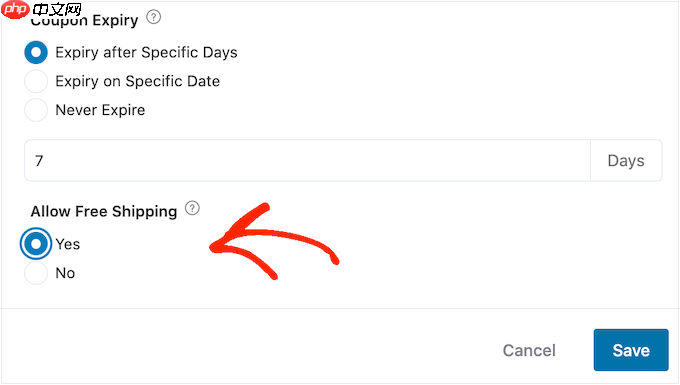The image size is (680, 385).
Task: Click the "Expiry on Specific Date" label text
Action: point(137,81)
